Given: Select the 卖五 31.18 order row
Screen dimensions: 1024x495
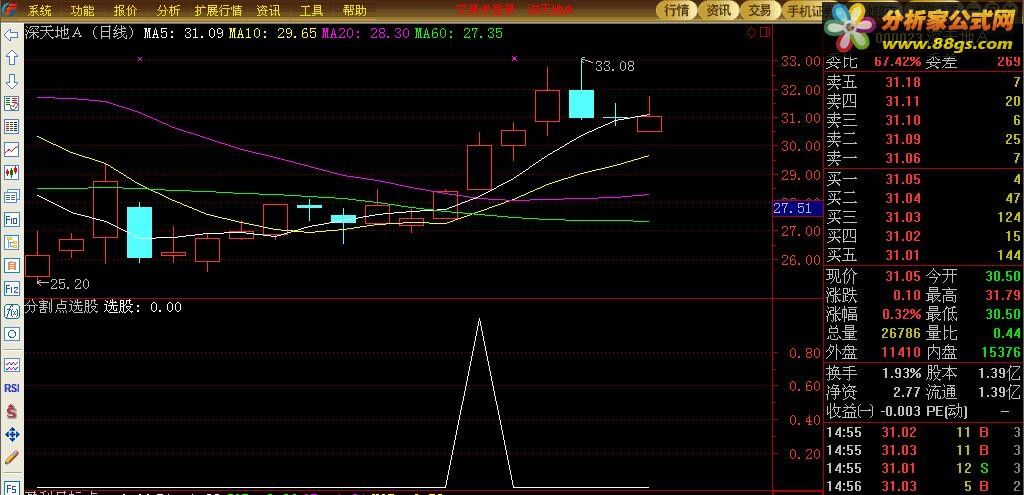Looking at the screenshot, I should pos(923,82).
